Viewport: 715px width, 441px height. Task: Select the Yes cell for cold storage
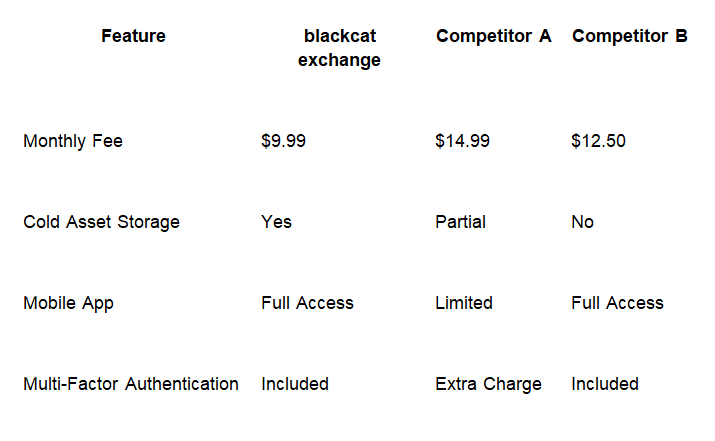coord(276,222)
